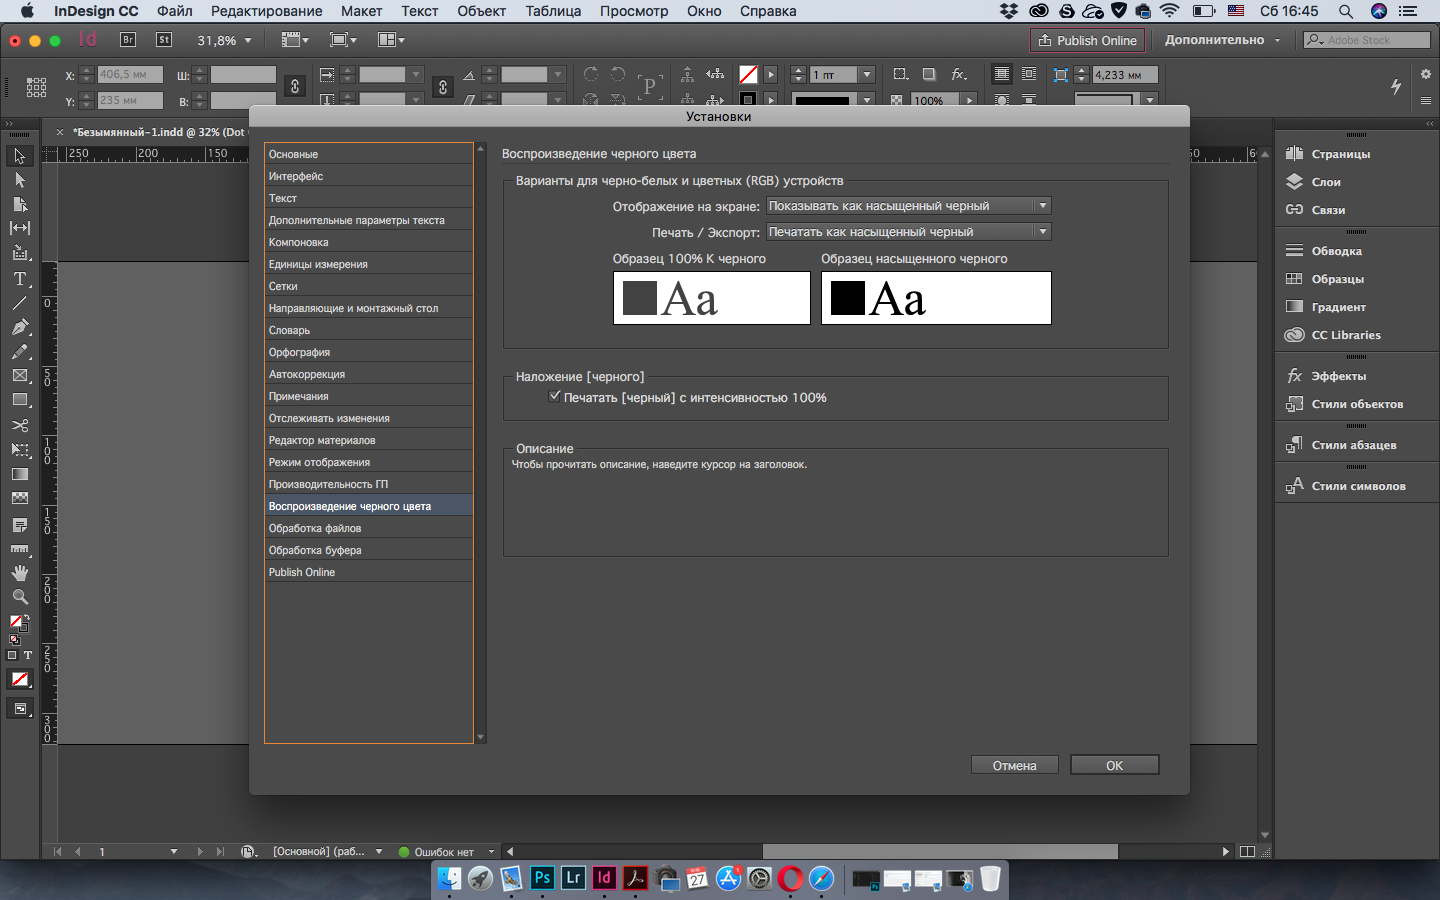Image resolution: width=1440 pixels, height=900 pixels.
Task: Launch Photoshop from the Dock
Action: (542, 878)
